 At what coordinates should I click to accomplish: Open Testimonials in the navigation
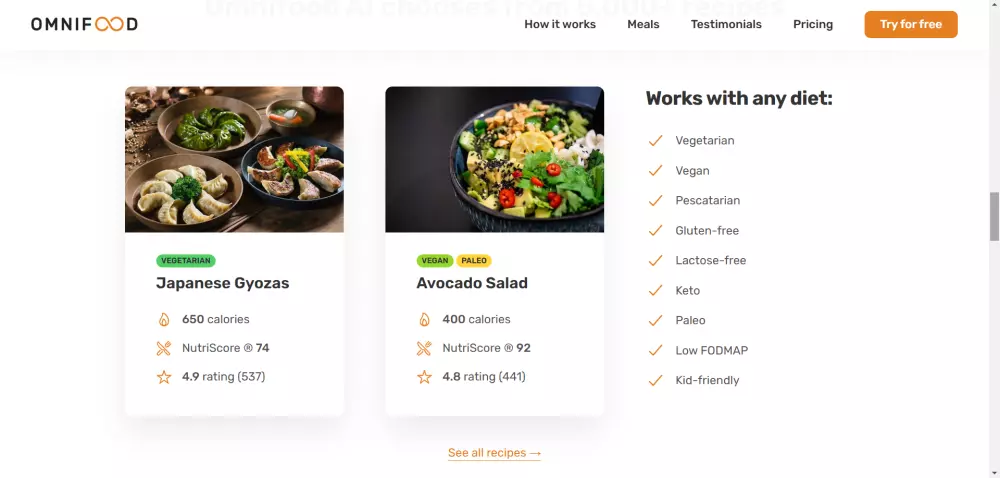(x=726, y=24)
